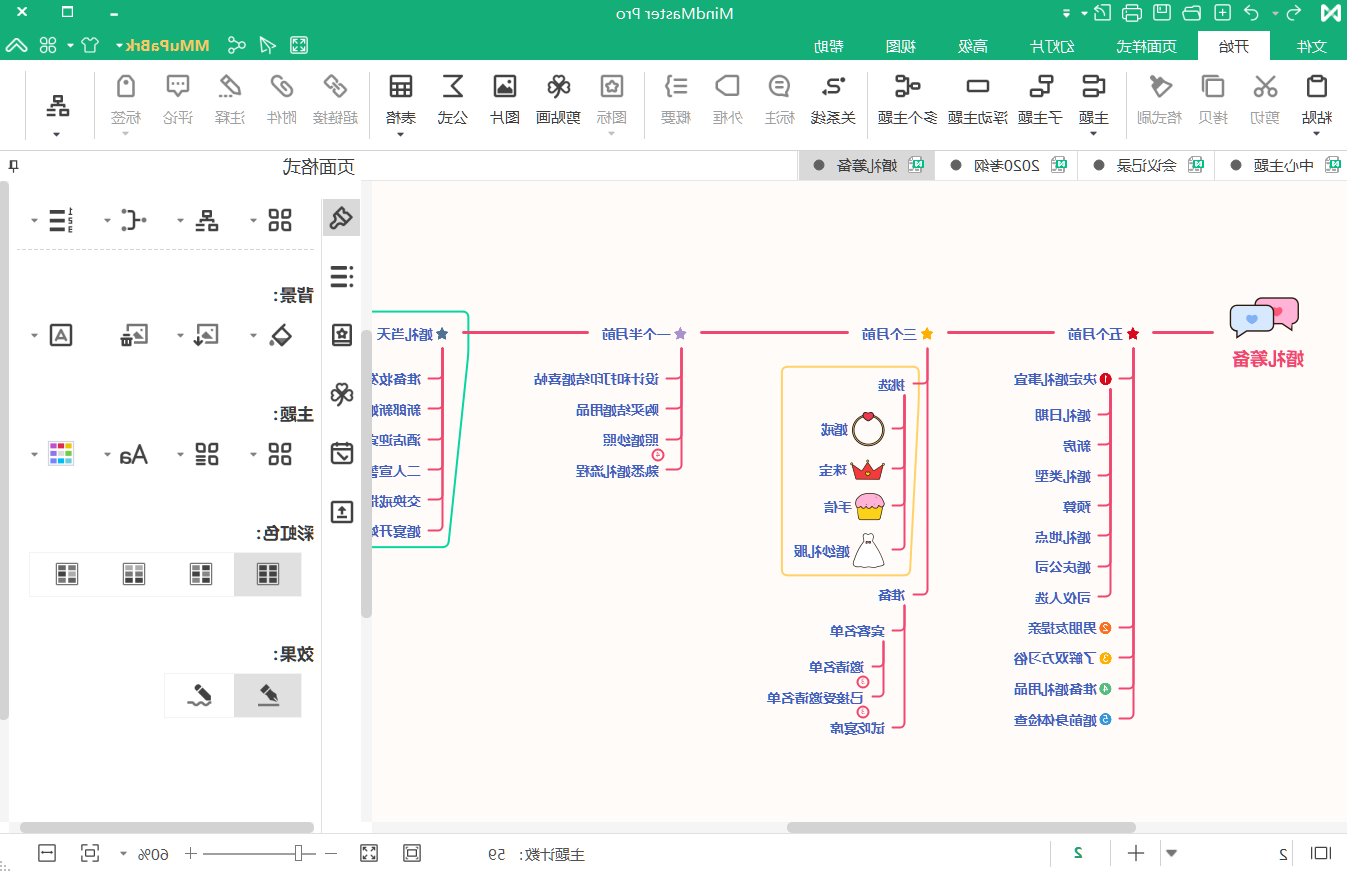Open the topic numbering dropdown in 页面格式
Screen dimensions: 1347x872
click(x=35, y=221)
